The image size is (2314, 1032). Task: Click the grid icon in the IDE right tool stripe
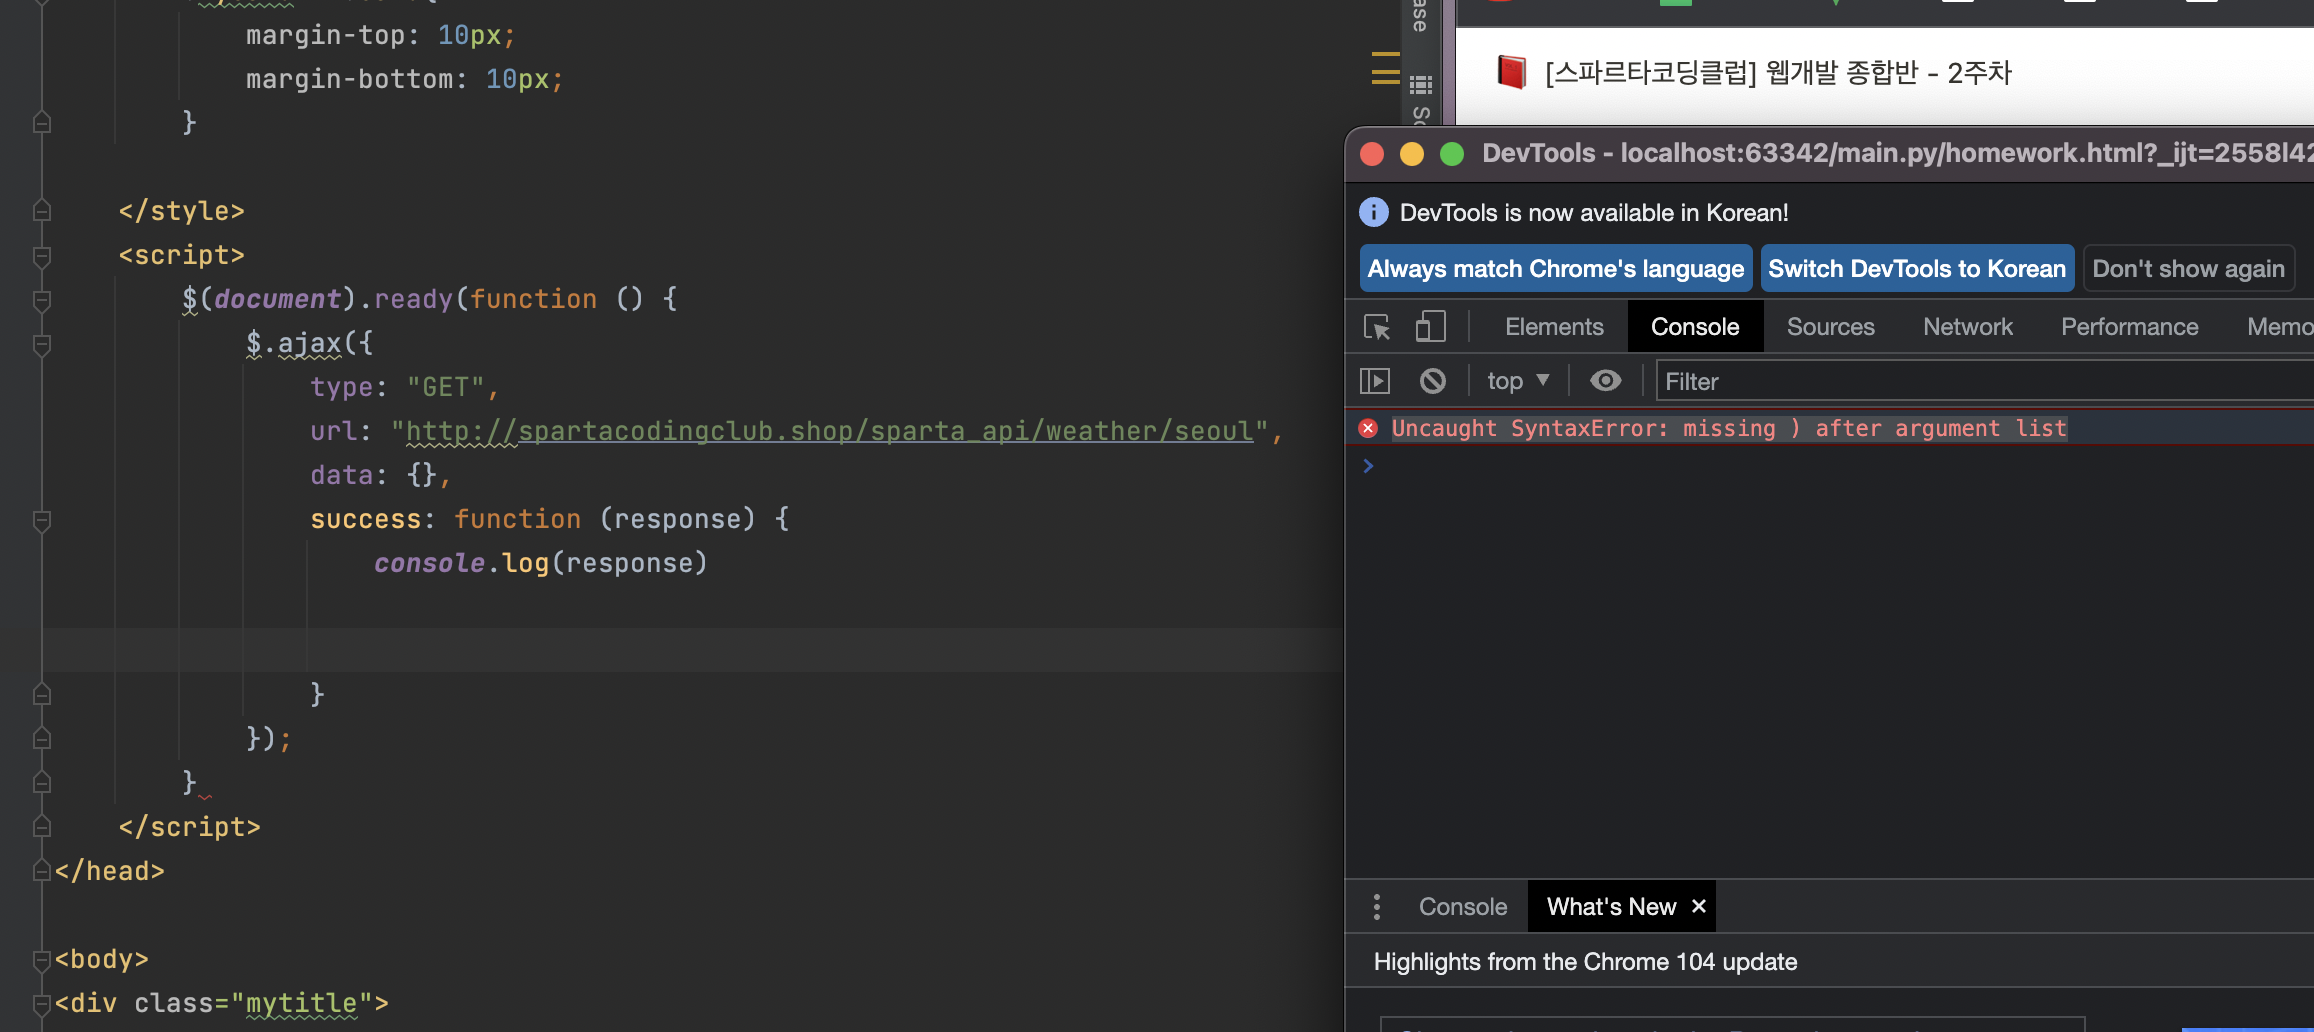1421,84
